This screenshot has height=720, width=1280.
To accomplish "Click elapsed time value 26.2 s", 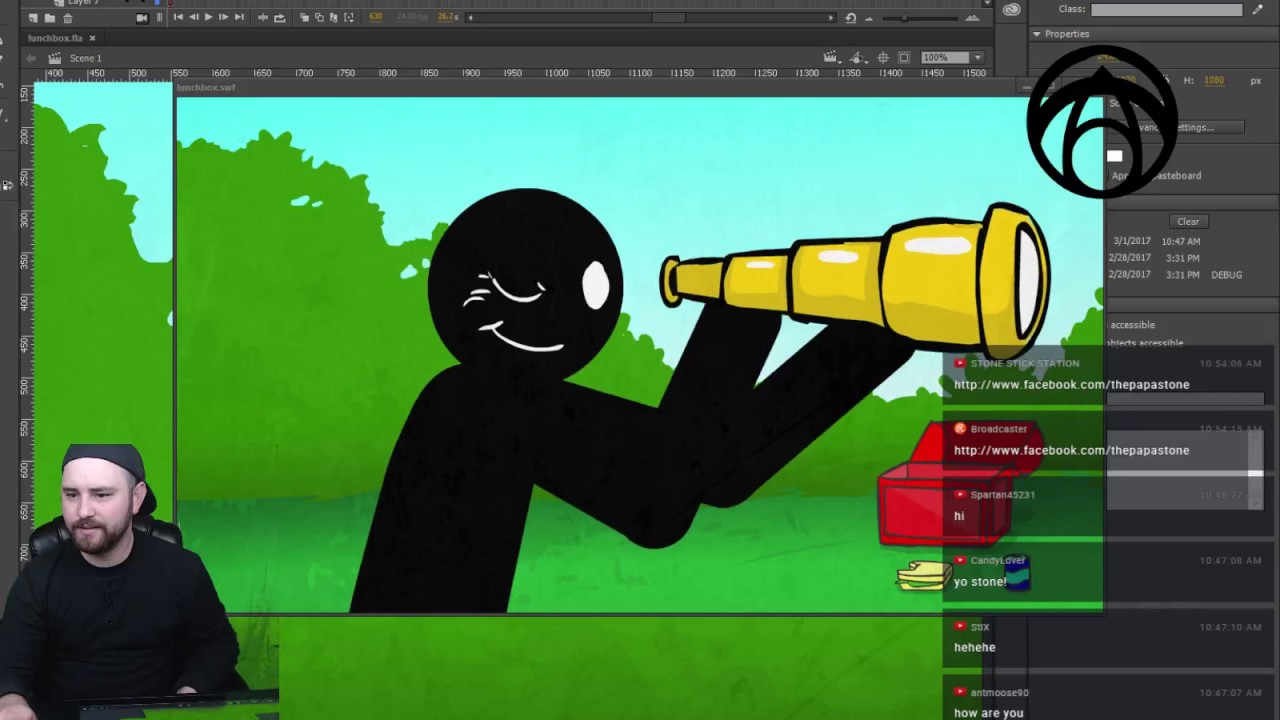I will point(447,17).
